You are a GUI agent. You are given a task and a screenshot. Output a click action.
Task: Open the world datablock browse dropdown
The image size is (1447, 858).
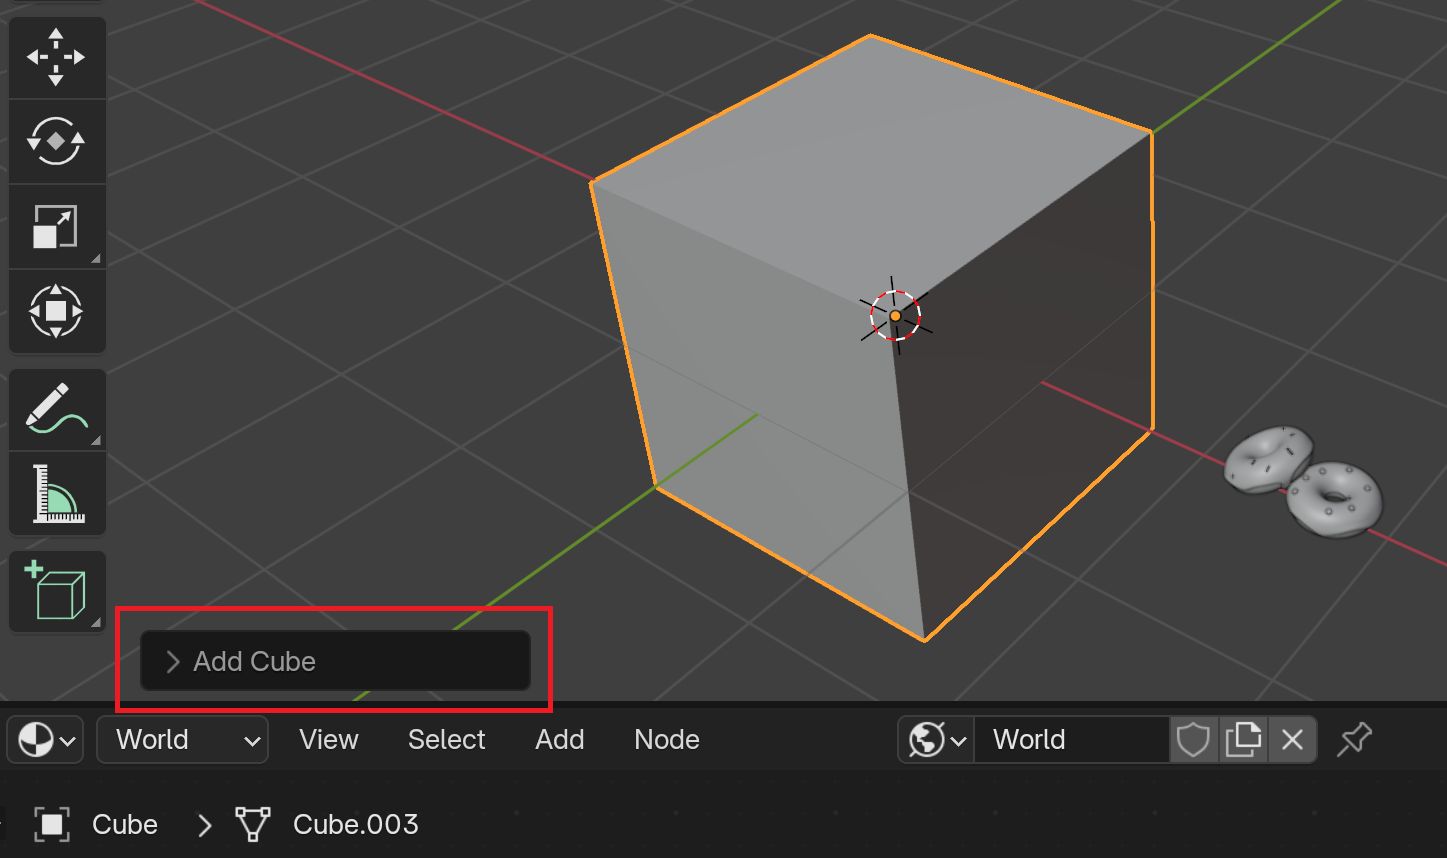[937, 740]
